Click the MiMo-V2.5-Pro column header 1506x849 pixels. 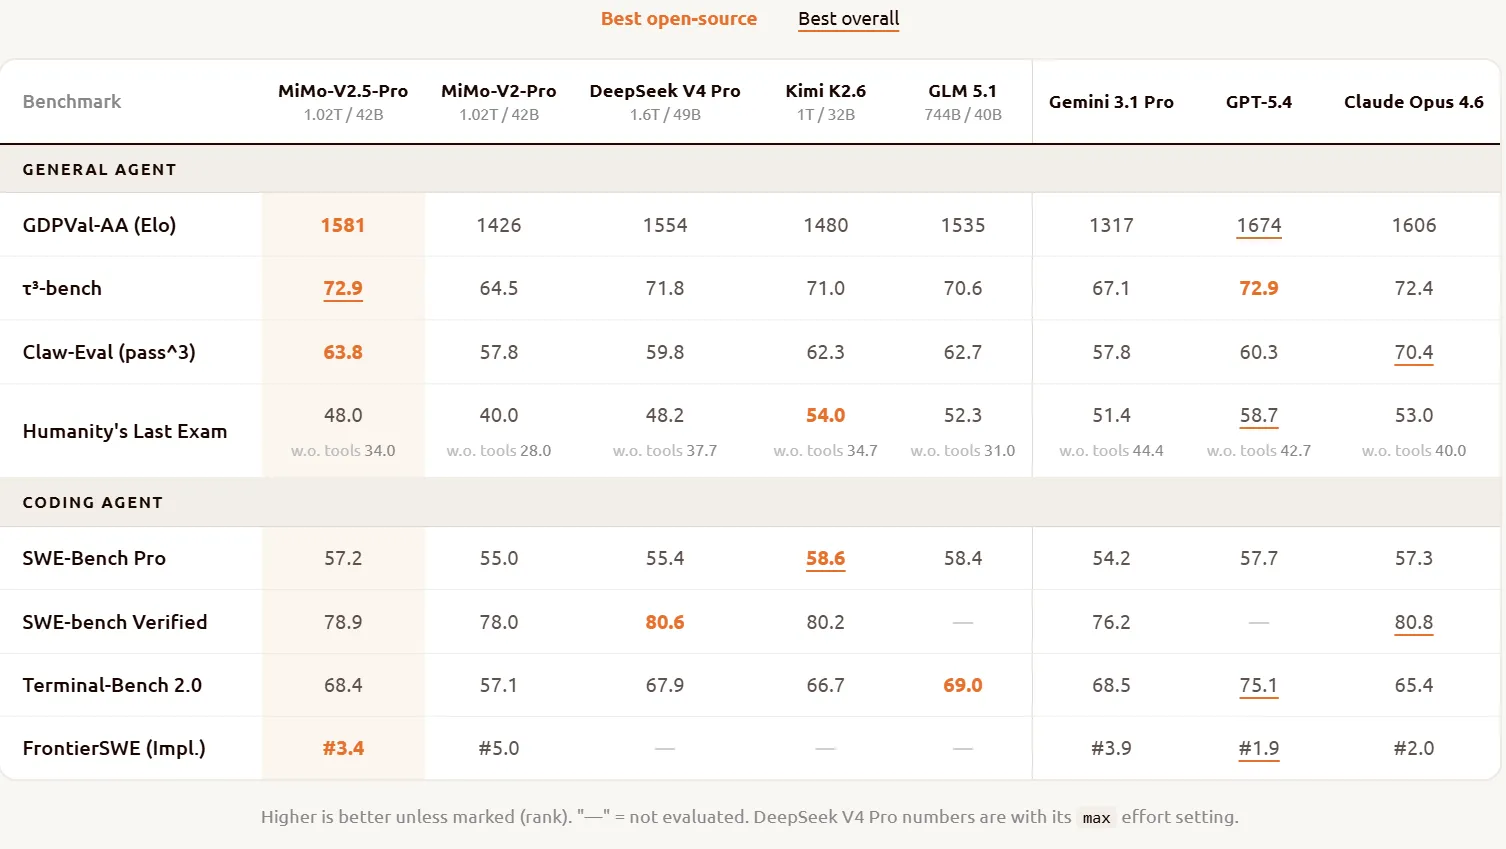(x=343, y=101)
